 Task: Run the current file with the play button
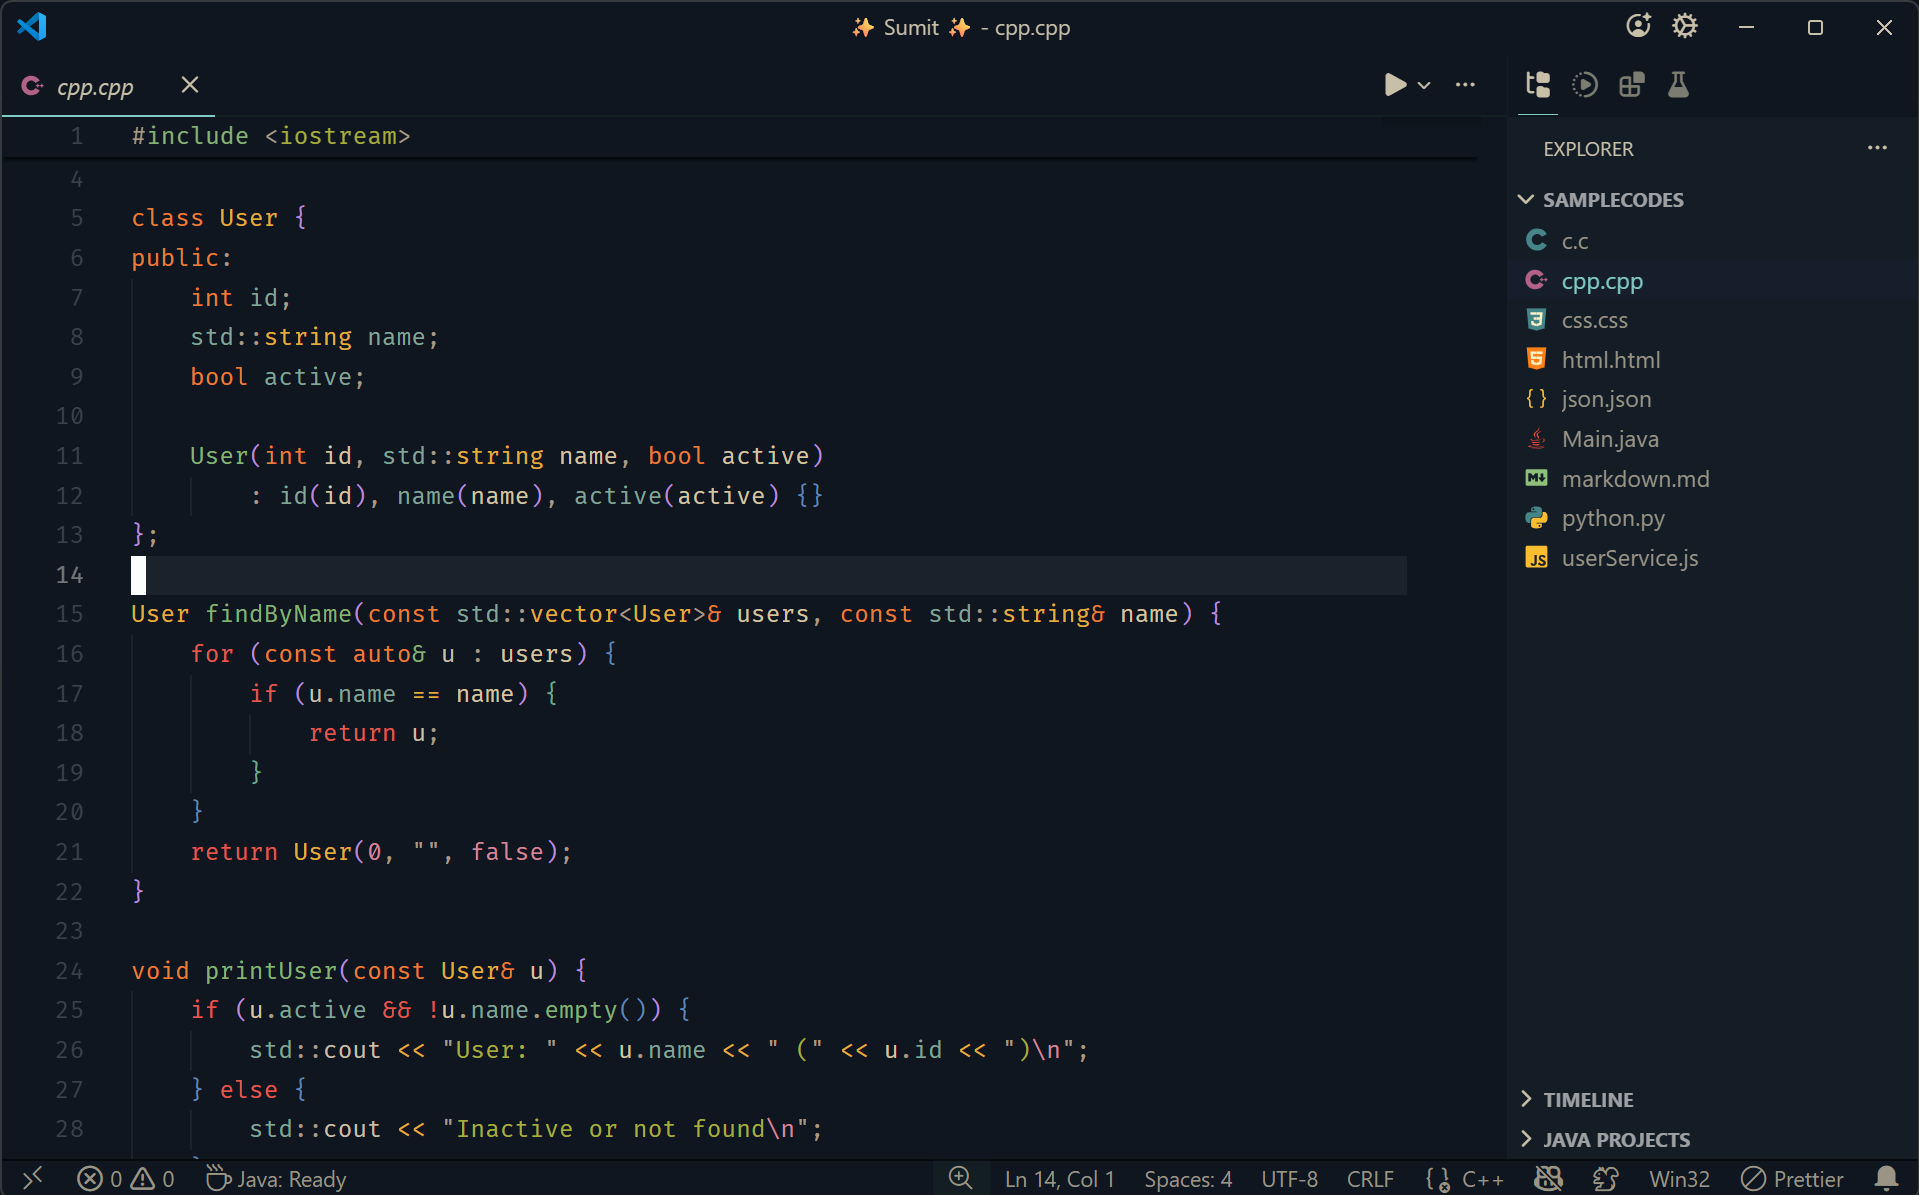1394,85
